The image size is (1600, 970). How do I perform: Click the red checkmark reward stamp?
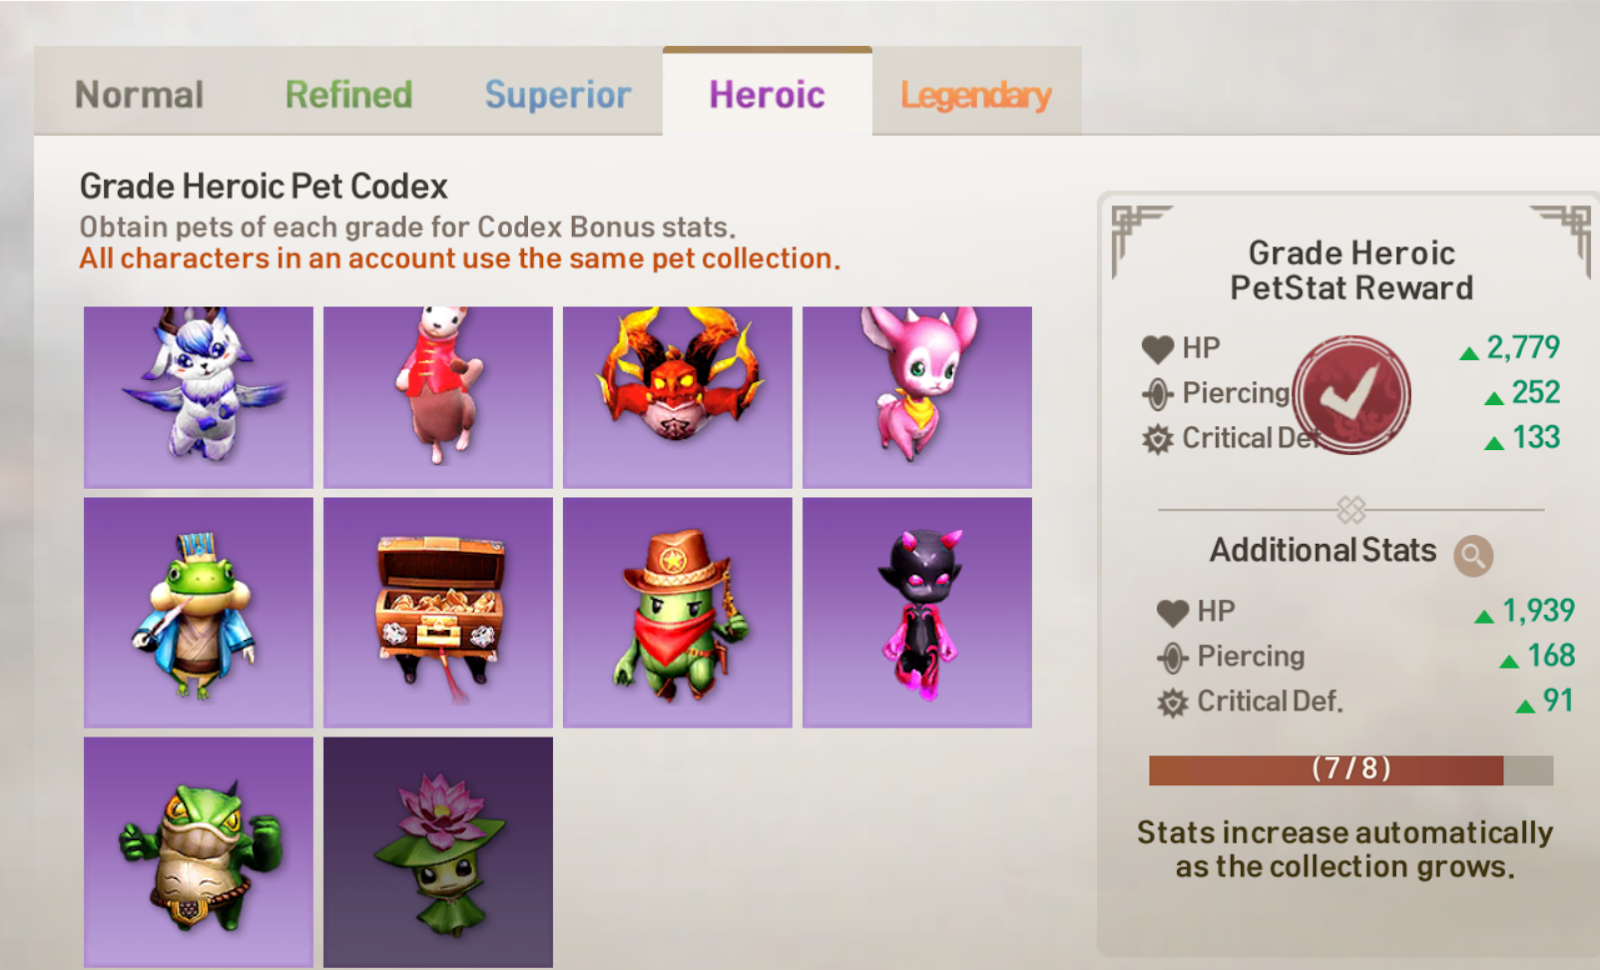[1351, 395]
